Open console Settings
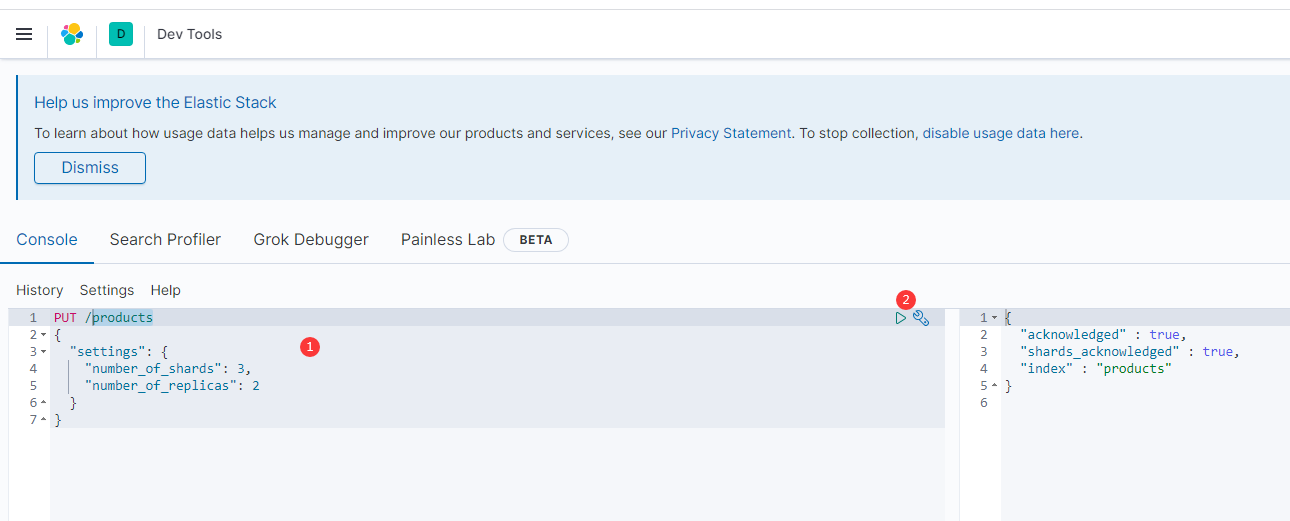 point(107,290)
